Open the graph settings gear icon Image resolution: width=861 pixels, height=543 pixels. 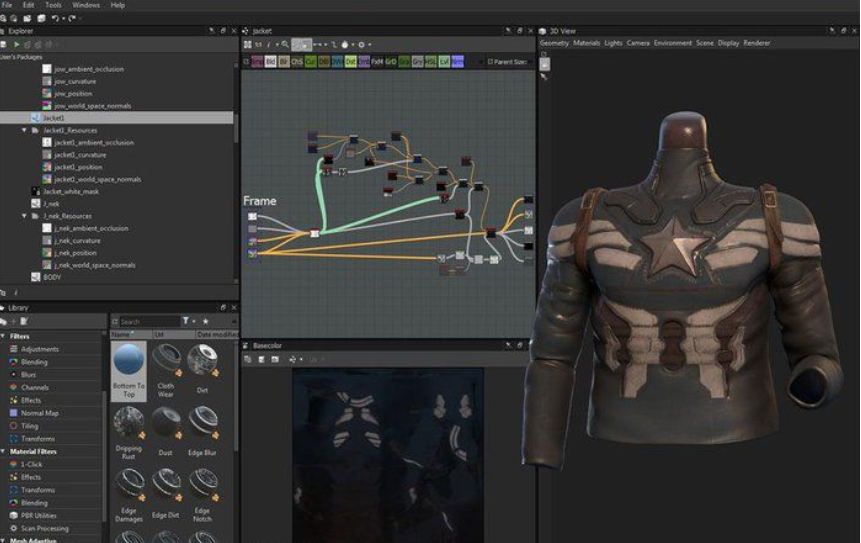coord(361,44)
